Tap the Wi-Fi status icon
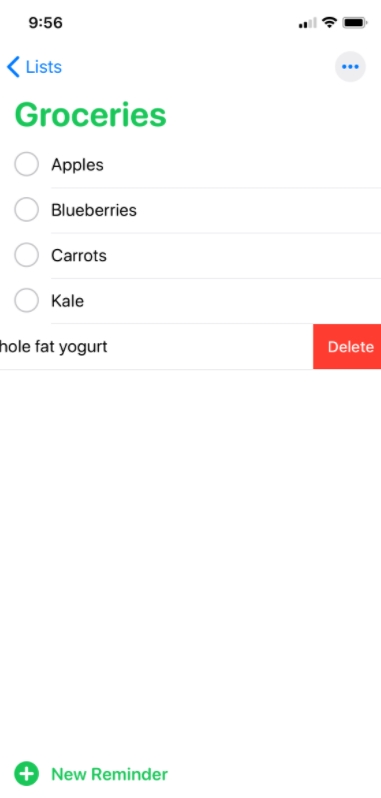The width and height of the screenshot is (381, 798). click(330, 23)
